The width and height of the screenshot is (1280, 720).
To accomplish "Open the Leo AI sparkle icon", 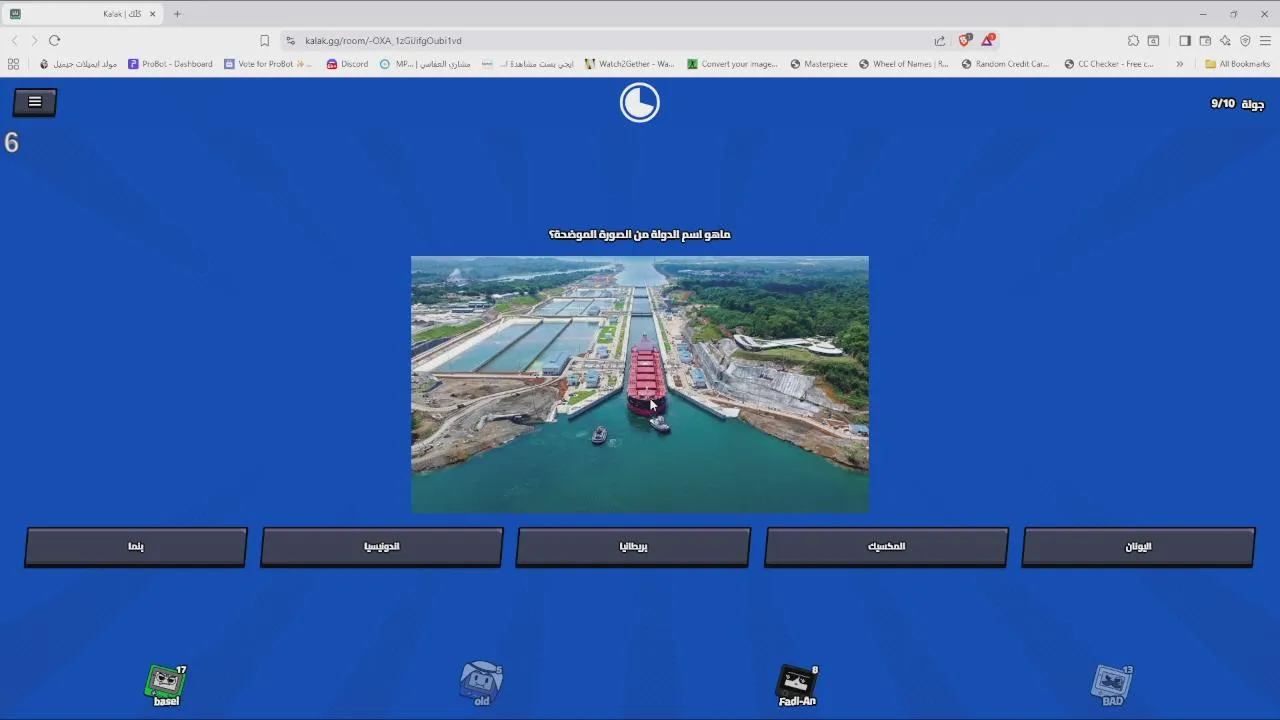I will pos(1225,41).
